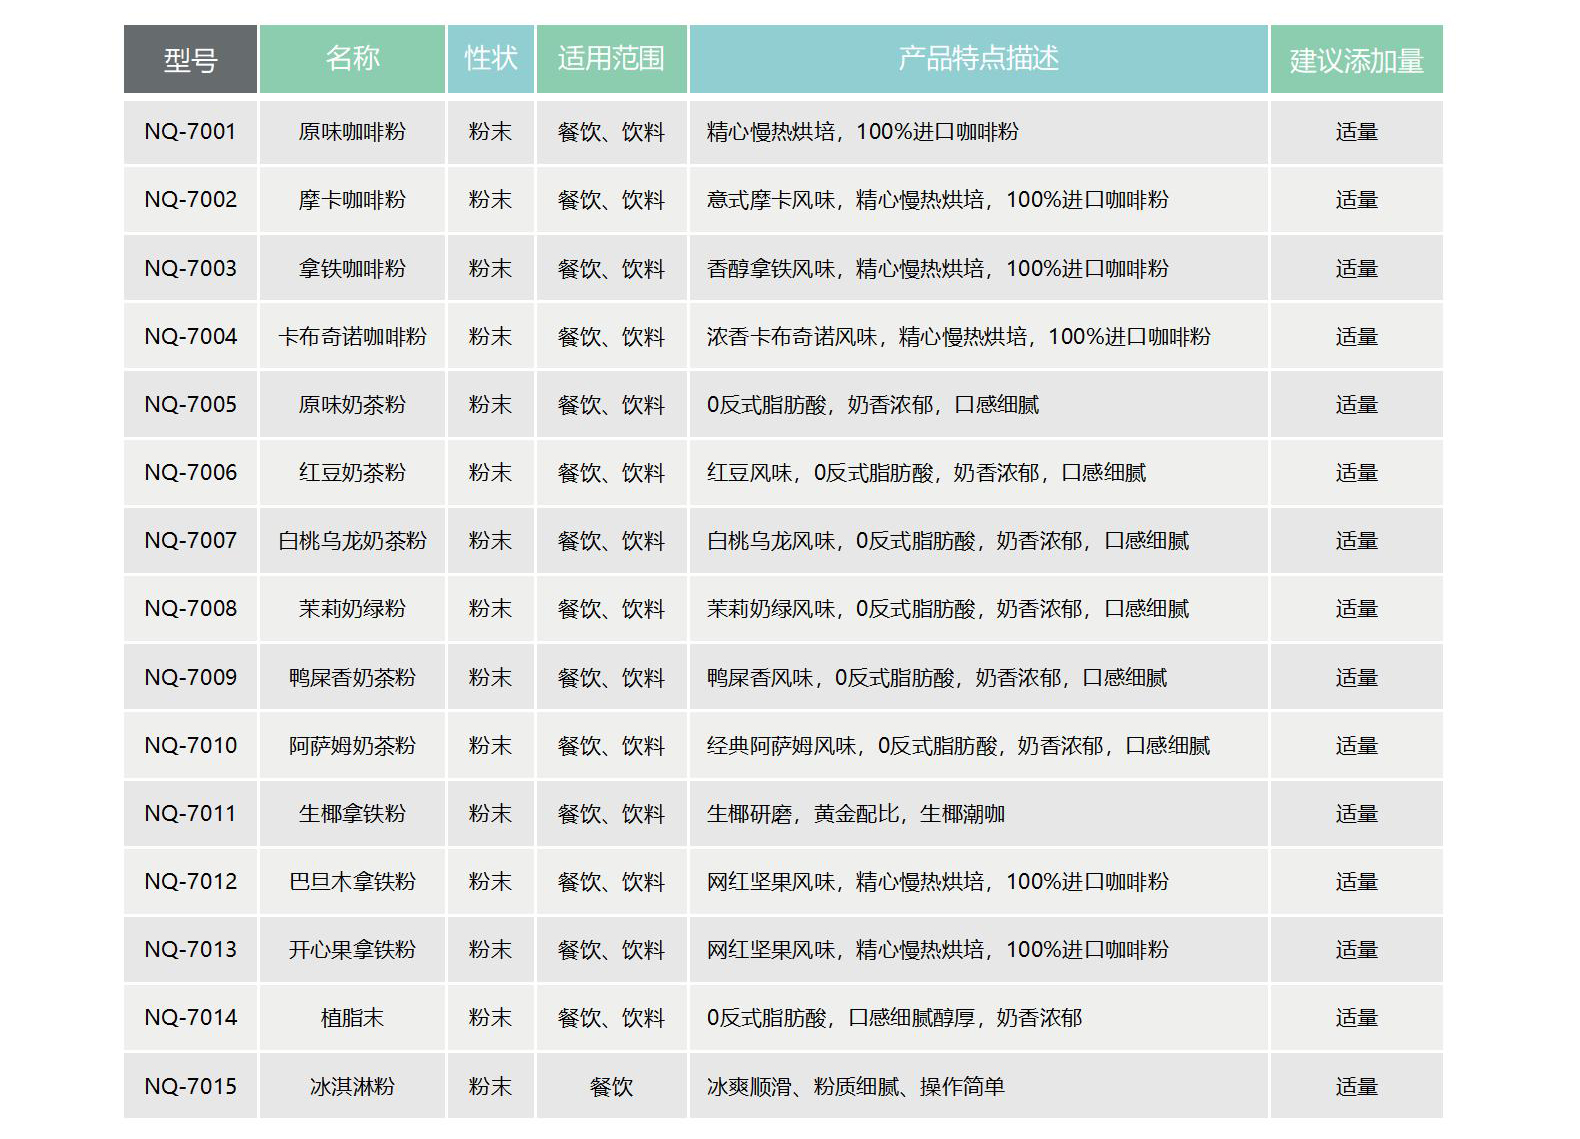Click product name 原味奶茶粉
This screenshot has width=1580, height=1139.
[x=352, y=404]
